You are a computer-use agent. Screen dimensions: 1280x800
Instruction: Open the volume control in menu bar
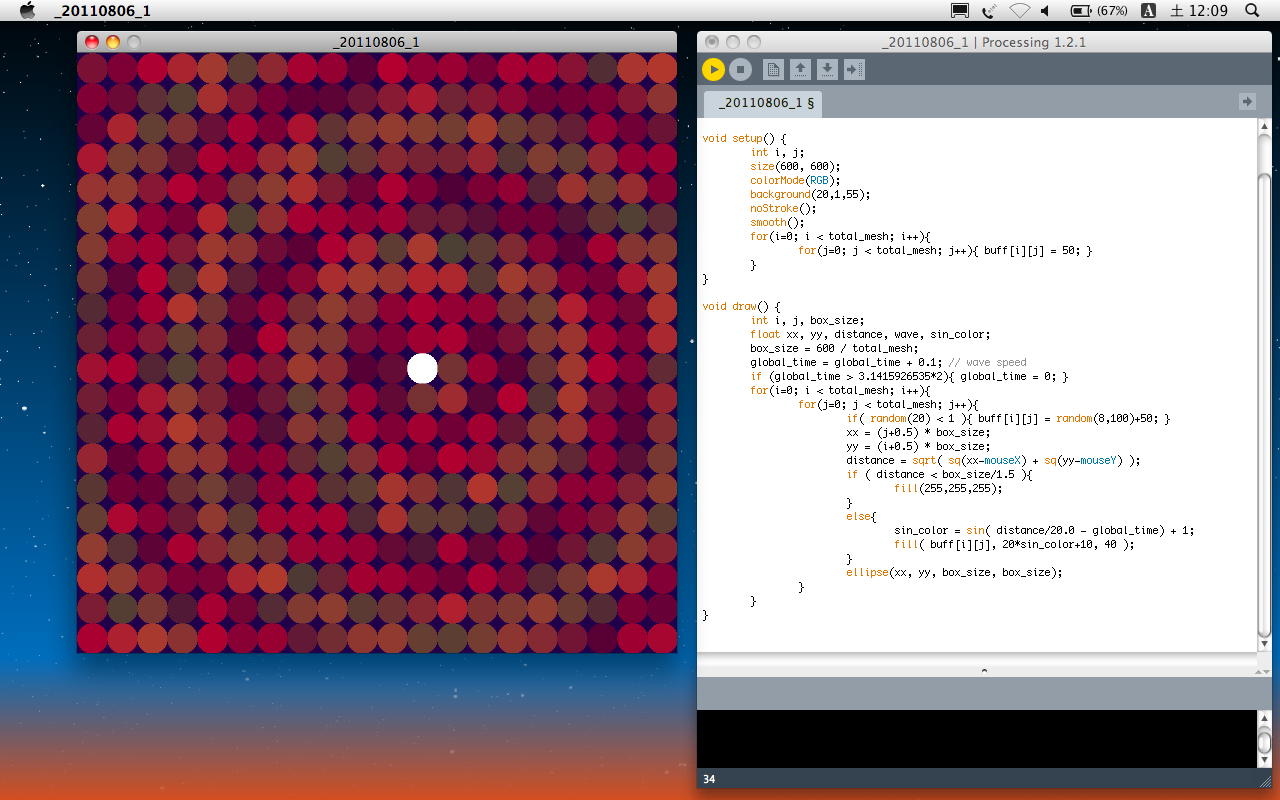(1046, 11)
